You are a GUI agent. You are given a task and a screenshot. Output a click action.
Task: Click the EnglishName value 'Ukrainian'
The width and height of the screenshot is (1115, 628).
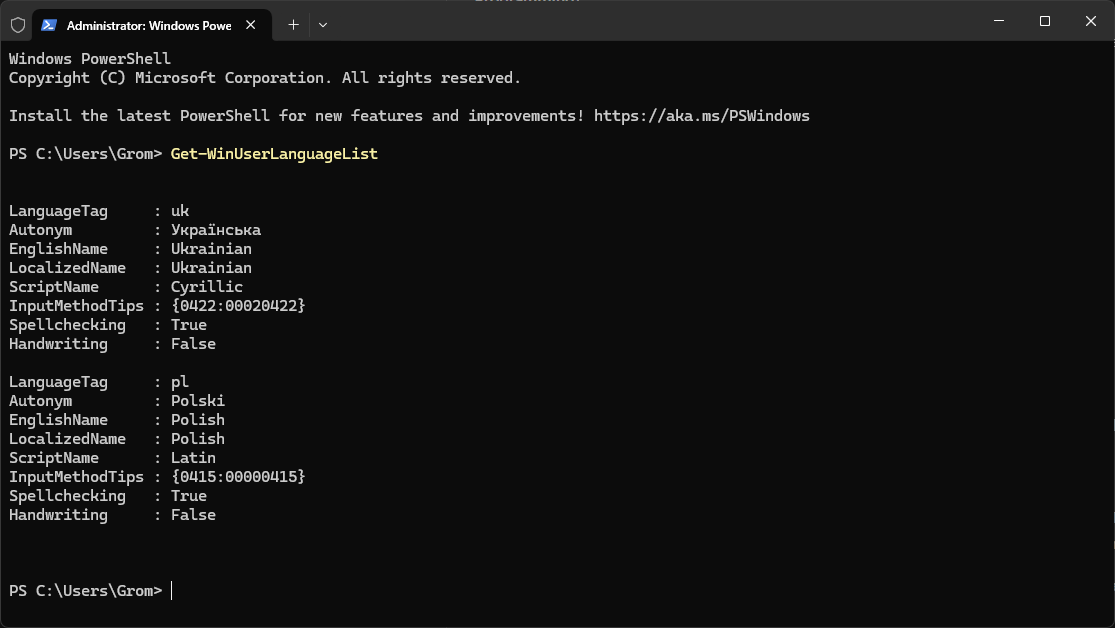[x=211, y=249]
